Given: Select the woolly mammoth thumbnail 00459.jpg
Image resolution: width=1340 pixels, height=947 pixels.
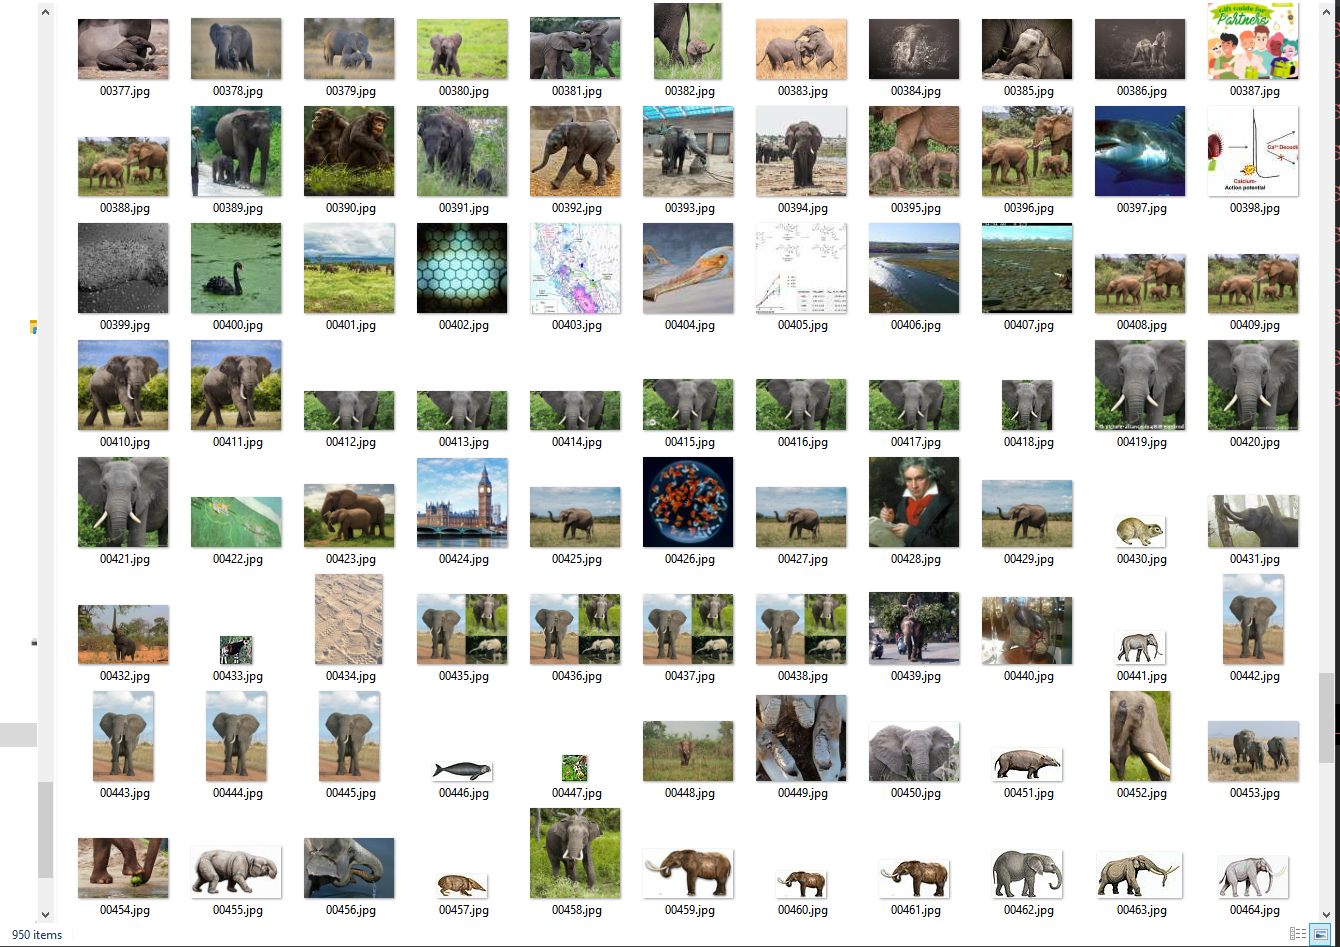Looking at the screenshot, I should click(688, 874).
